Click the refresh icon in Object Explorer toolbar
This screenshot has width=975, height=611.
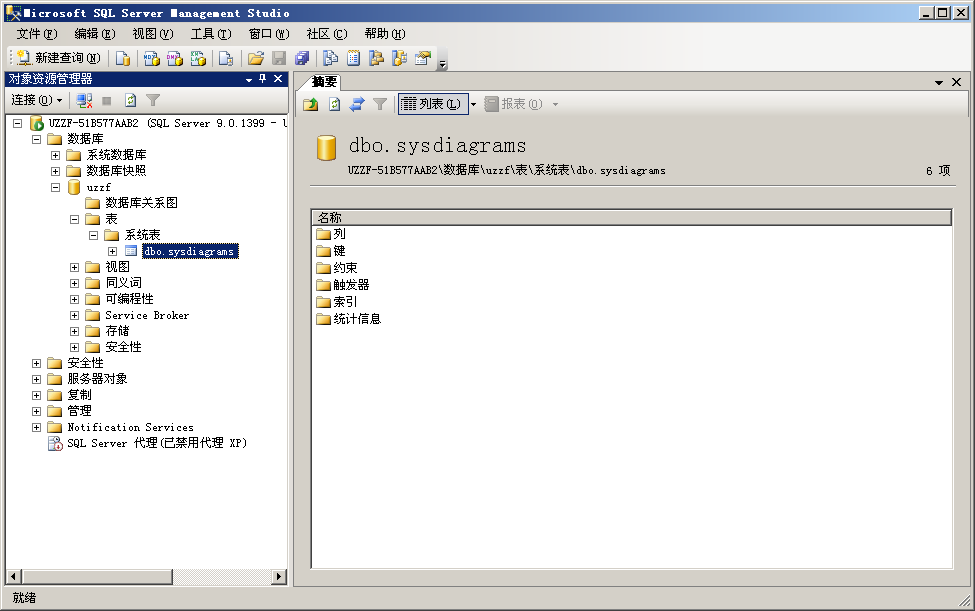tap(130, 100)
